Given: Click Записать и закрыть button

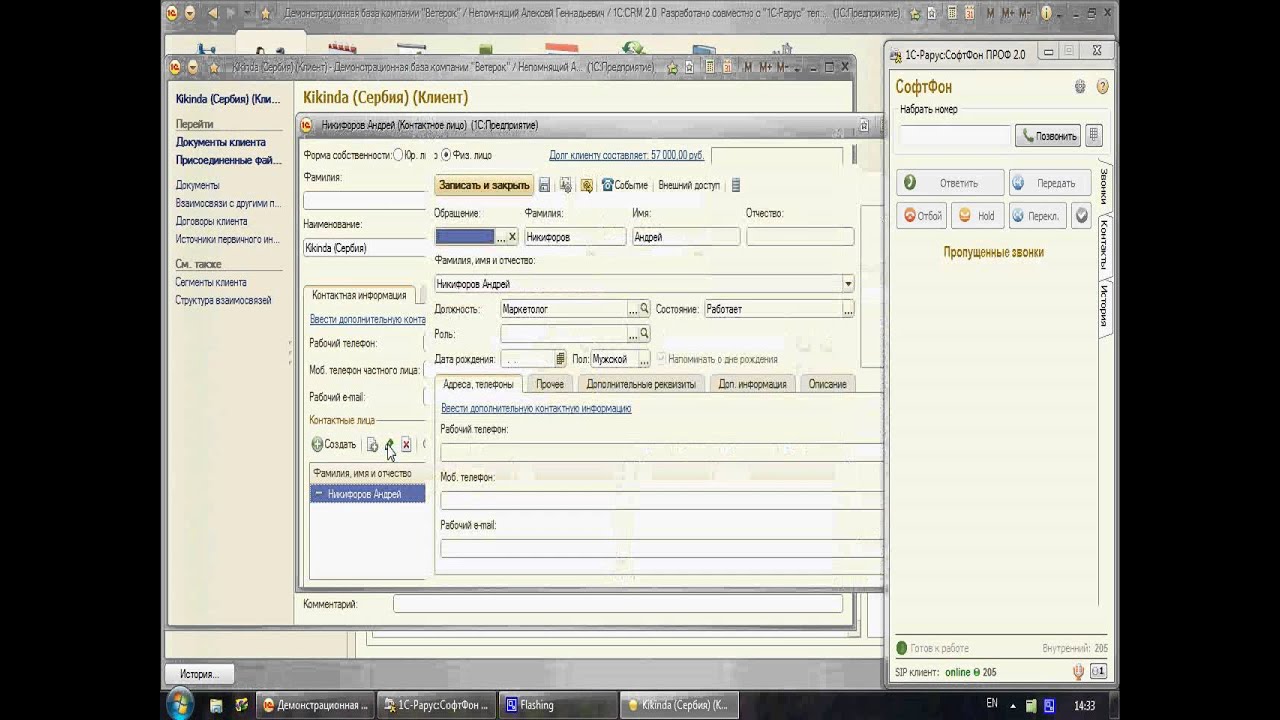Looking at the screenshot, I should [484, 185].
